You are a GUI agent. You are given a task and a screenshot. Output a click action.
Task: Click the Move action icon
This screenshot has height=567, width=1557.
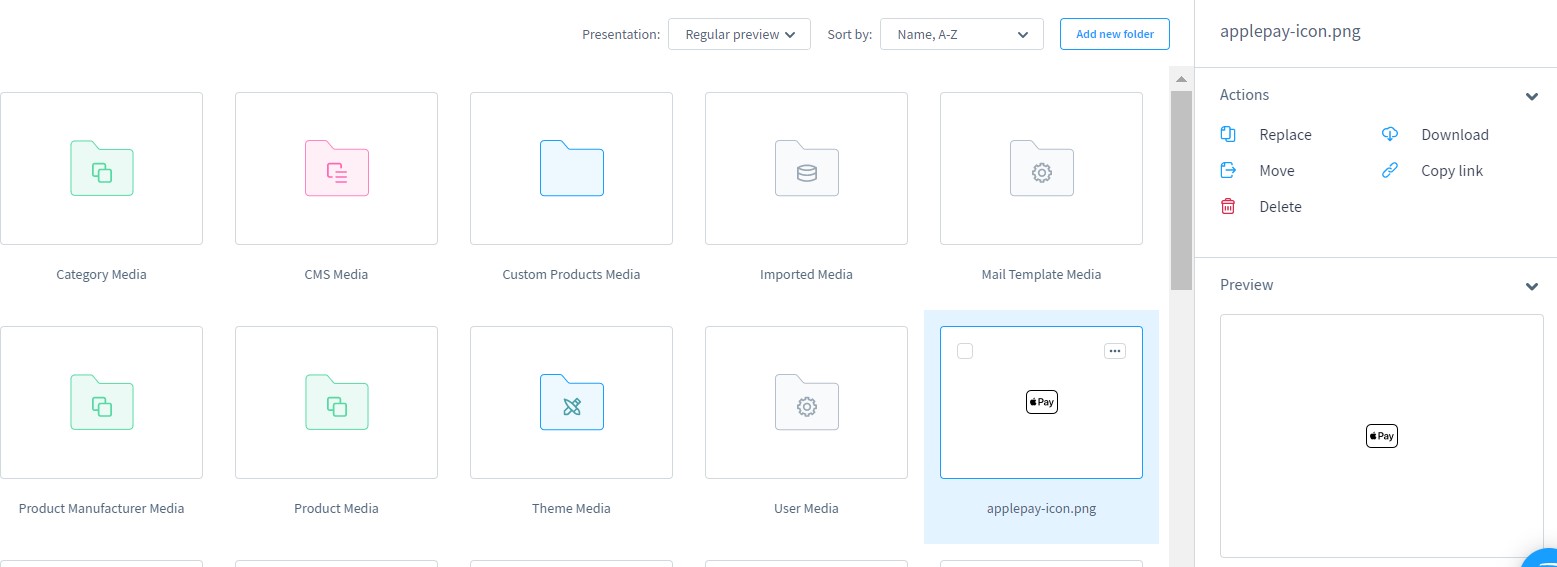(1228, 170)
